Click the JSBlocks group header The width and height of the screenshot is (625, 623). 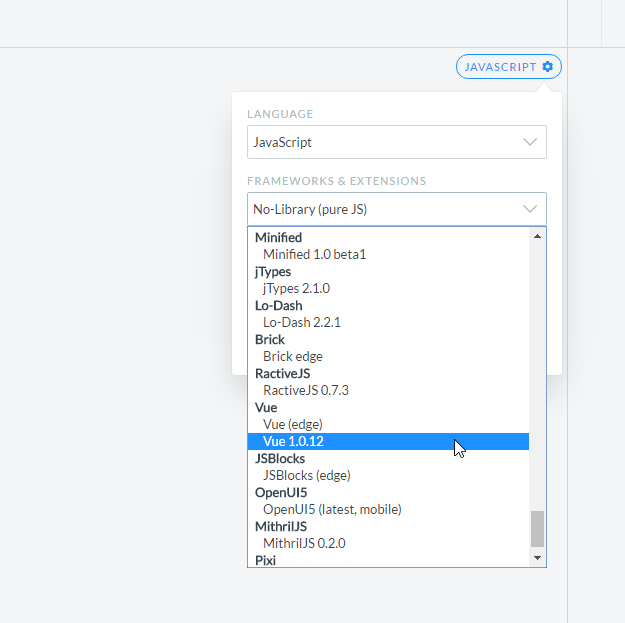280,459
